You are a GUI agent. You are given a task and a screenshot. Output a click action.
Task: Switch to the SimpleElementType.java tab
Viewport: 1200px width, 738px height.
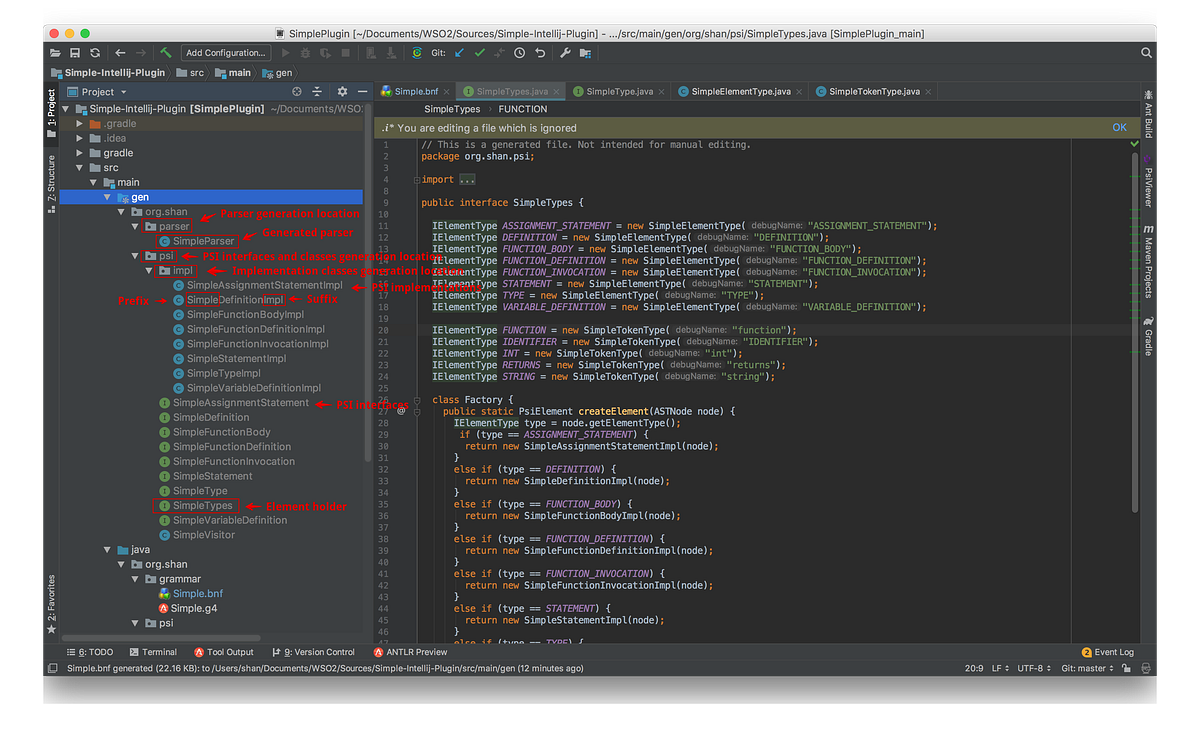pos(740,90)
